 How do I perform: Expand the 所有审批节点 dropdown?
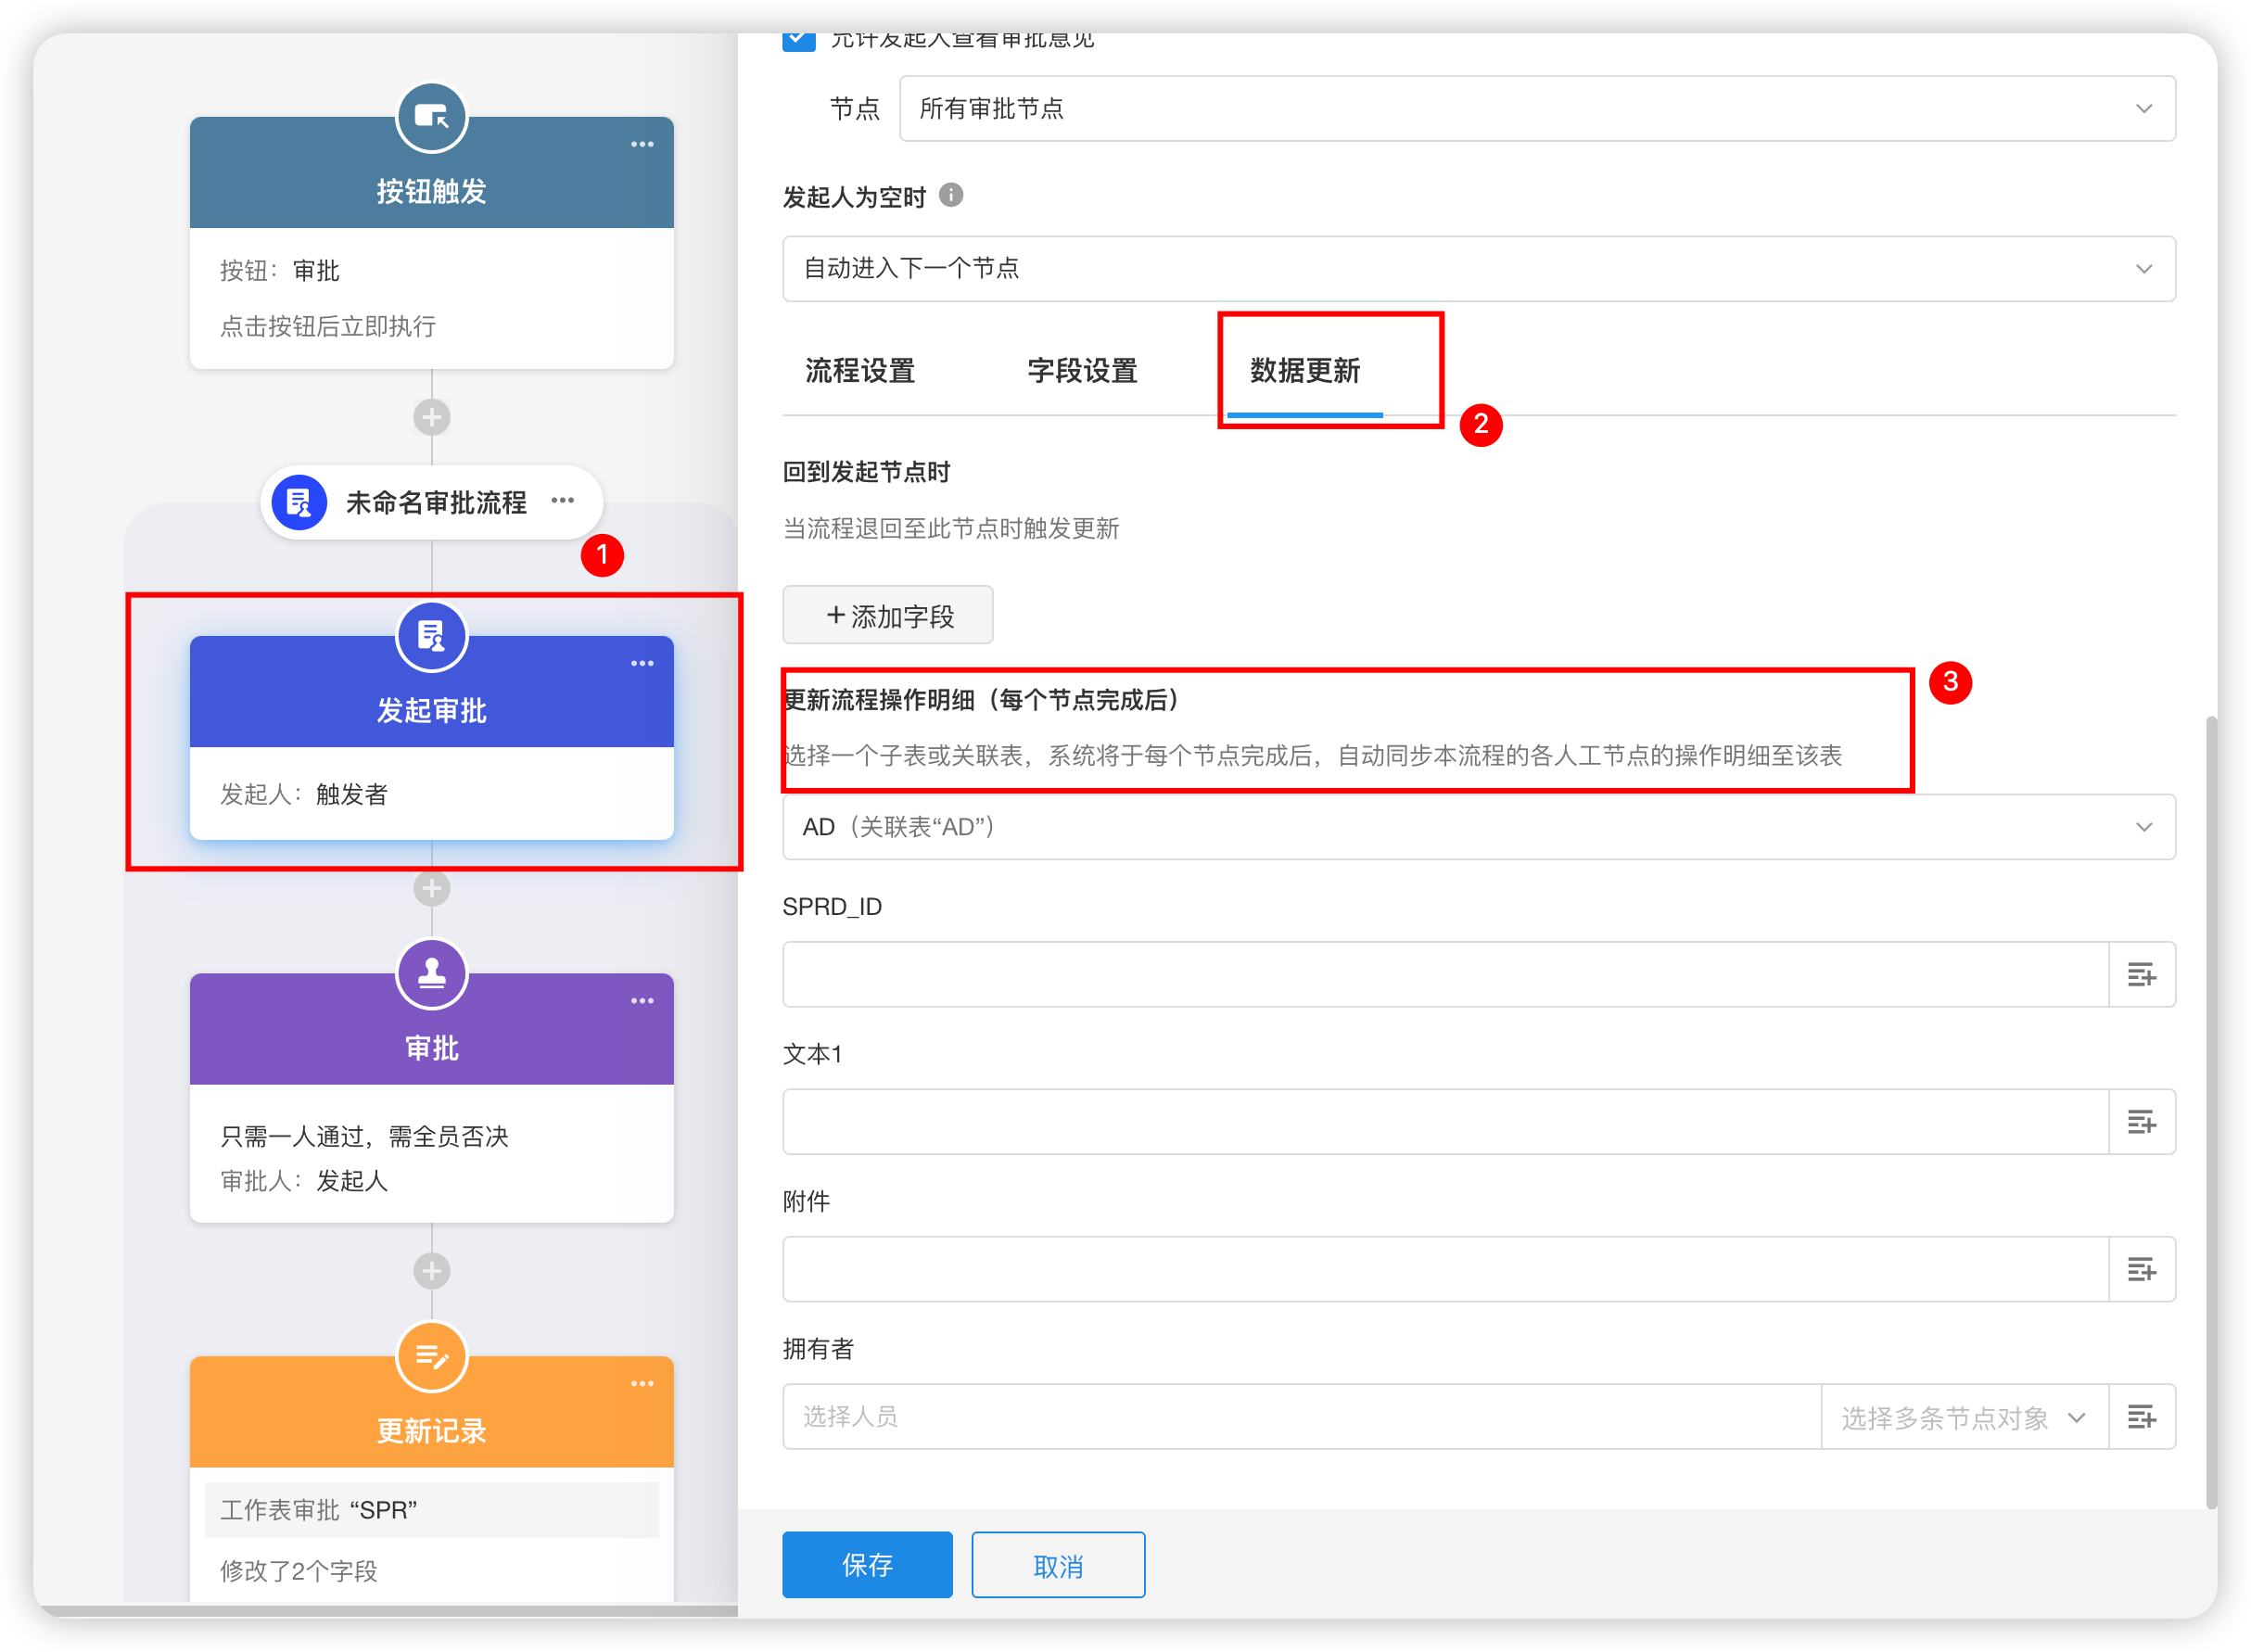click(1536, 108)
